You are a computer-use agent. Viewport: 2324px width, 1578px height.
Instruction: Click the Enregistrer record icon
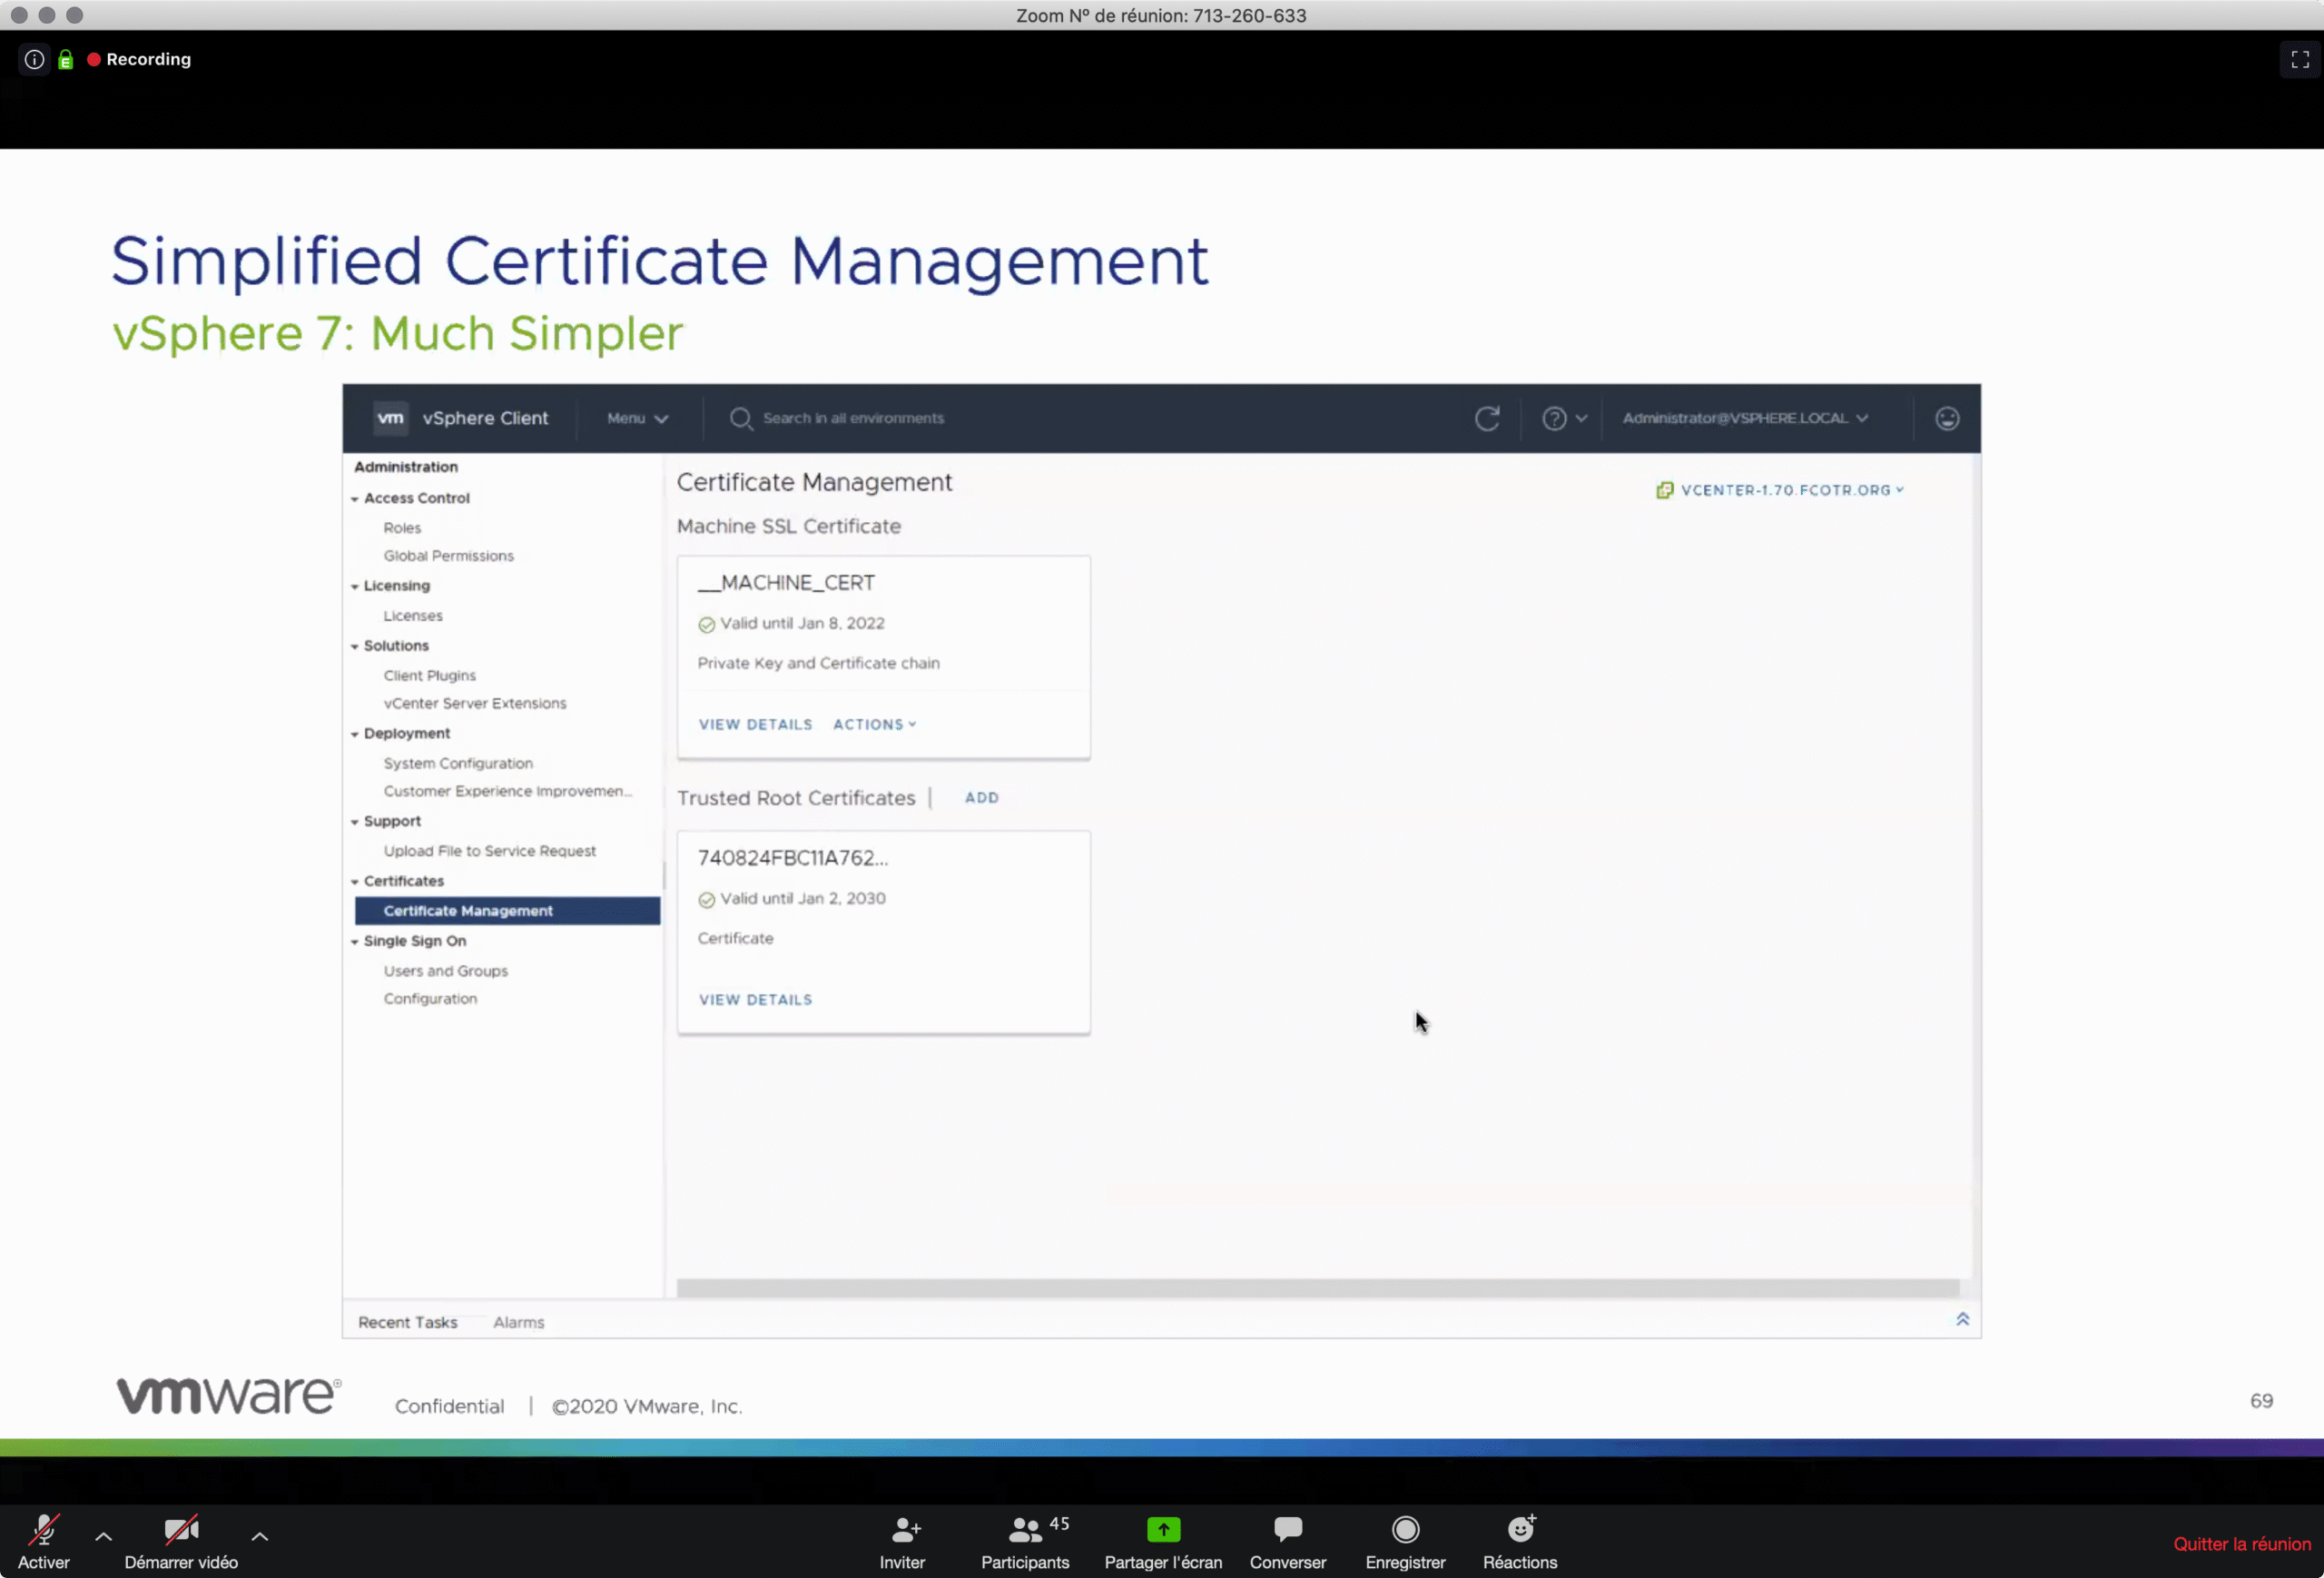[1405, 1529]
